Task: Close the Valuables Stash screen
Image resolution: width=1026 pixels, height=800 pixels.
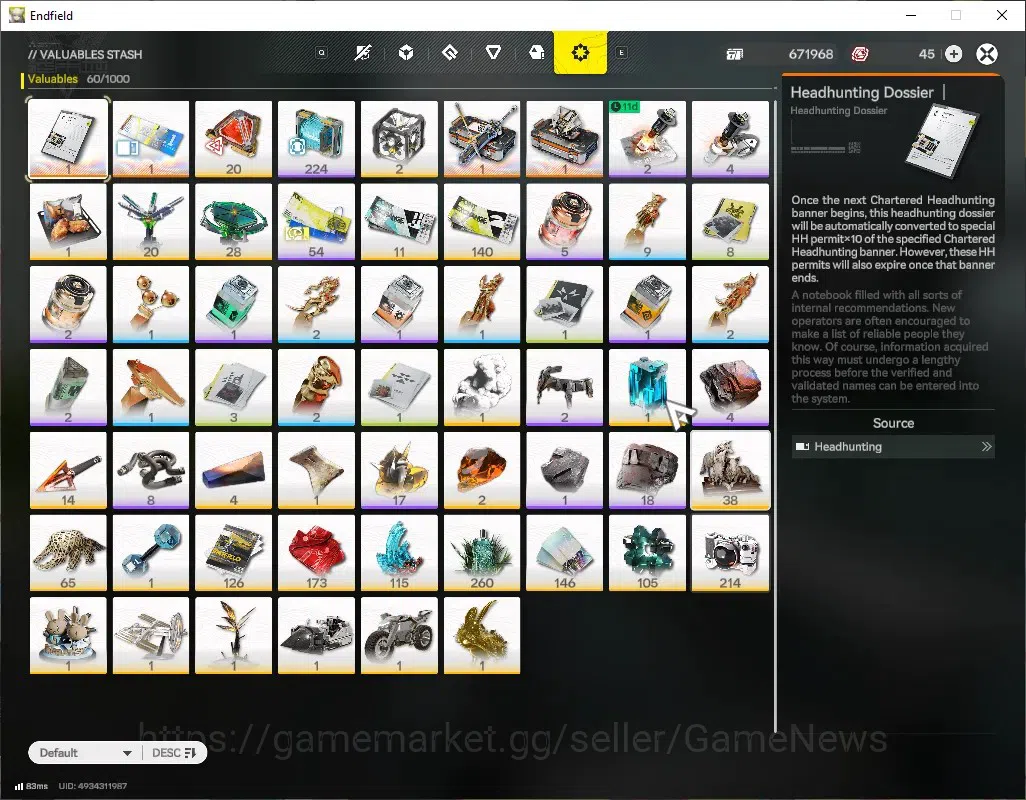Action: click(987, 54)
